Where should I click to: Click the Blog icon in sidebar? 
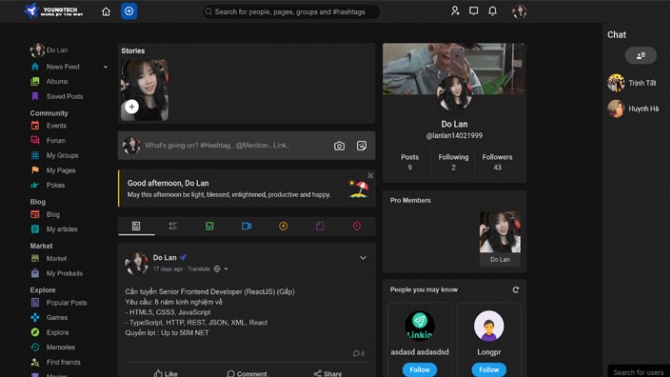click(x=35, y=215)
